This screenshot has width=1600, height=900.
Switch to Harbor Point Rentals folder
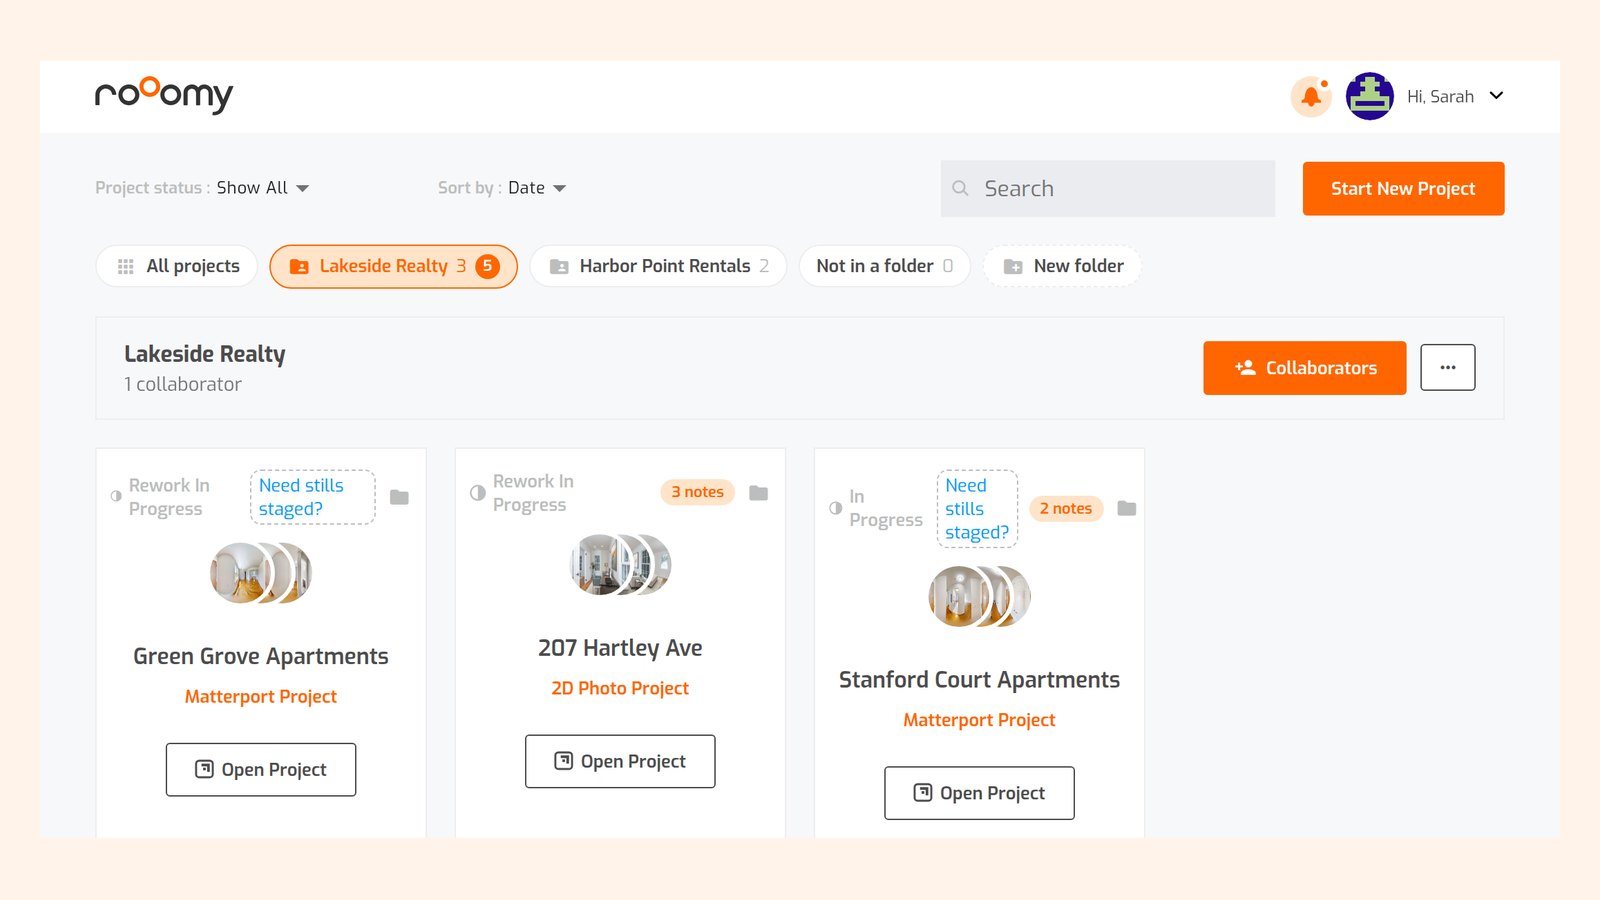pos(658,266)
